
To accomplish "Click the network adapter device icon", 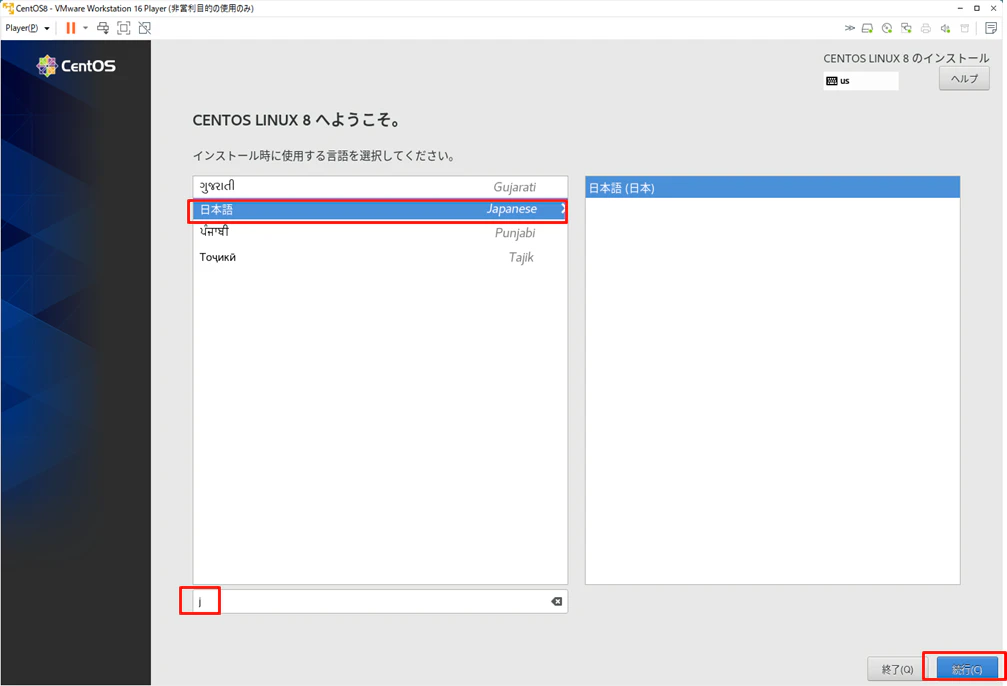I will [906, 28].
